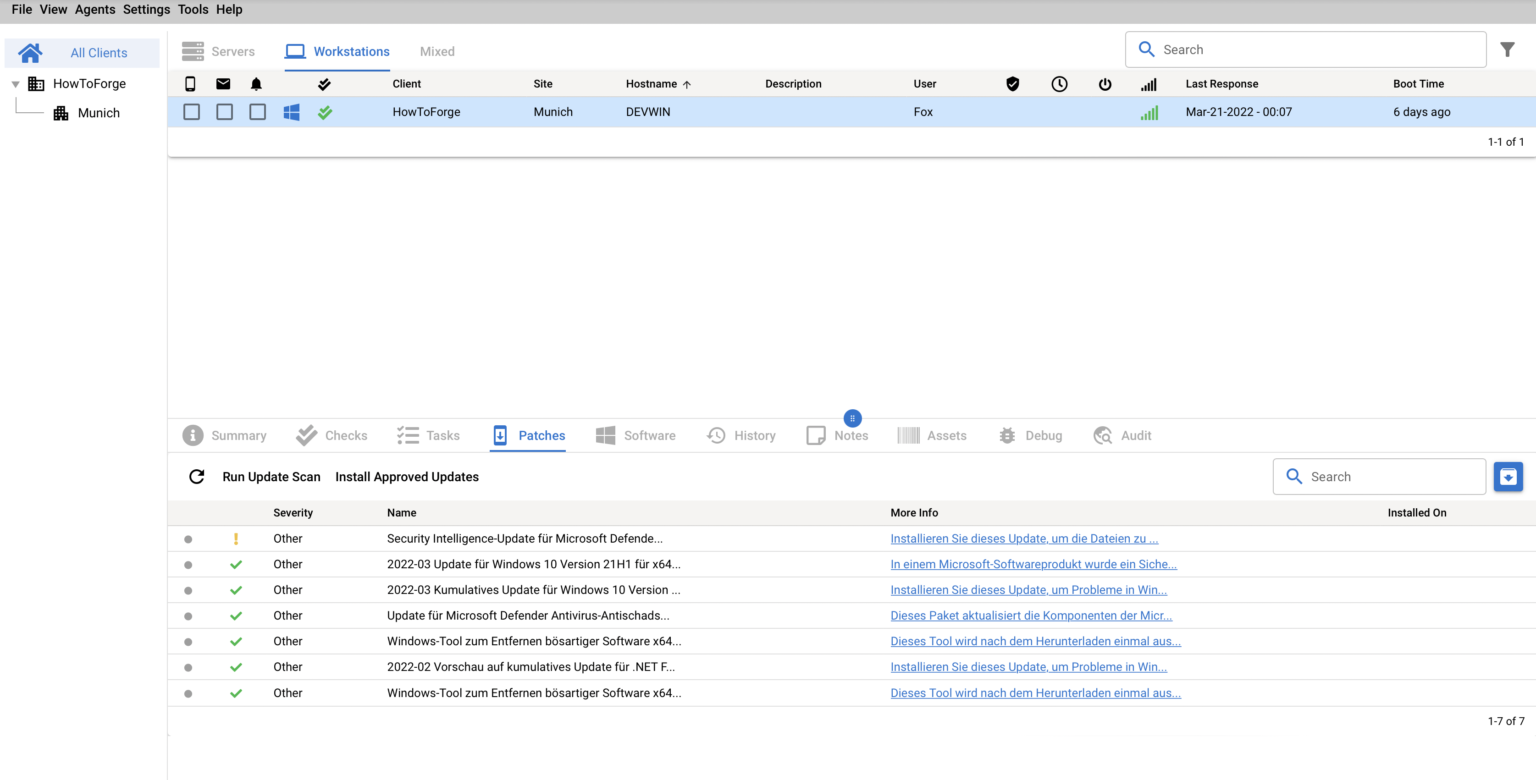This screenshot has height=780, width=1536.
Task: Toggle the SMS alert checkbox for DEVWIN
Action: (191, 112)
